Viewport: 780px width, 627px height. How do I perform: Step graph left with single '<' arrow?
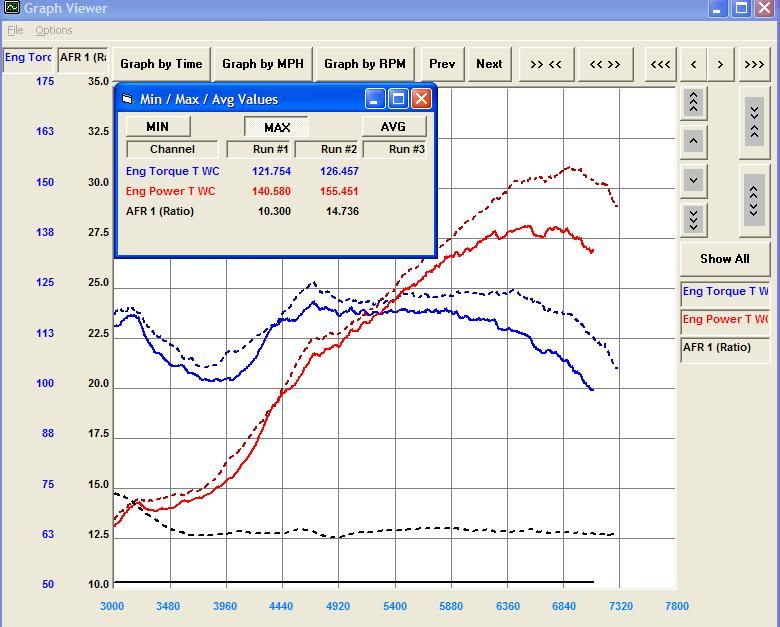pos(693,64)
